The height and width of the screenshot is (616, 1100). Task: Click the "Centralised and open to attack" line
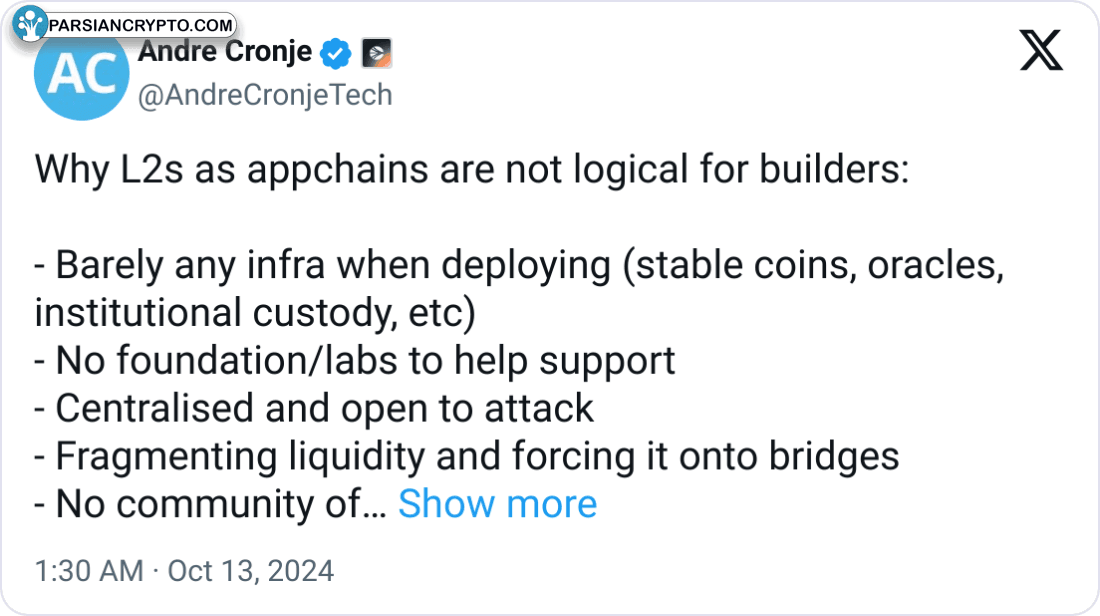(x=314, y=408)
